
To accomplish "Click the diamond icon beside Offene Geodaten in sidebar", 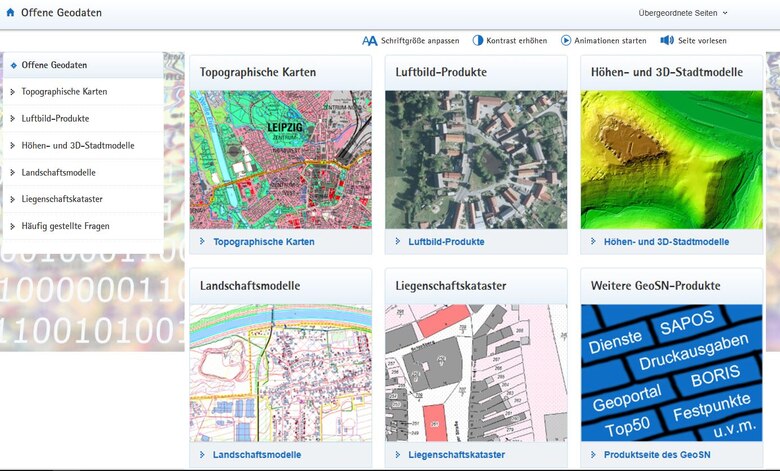I will 13,65.
